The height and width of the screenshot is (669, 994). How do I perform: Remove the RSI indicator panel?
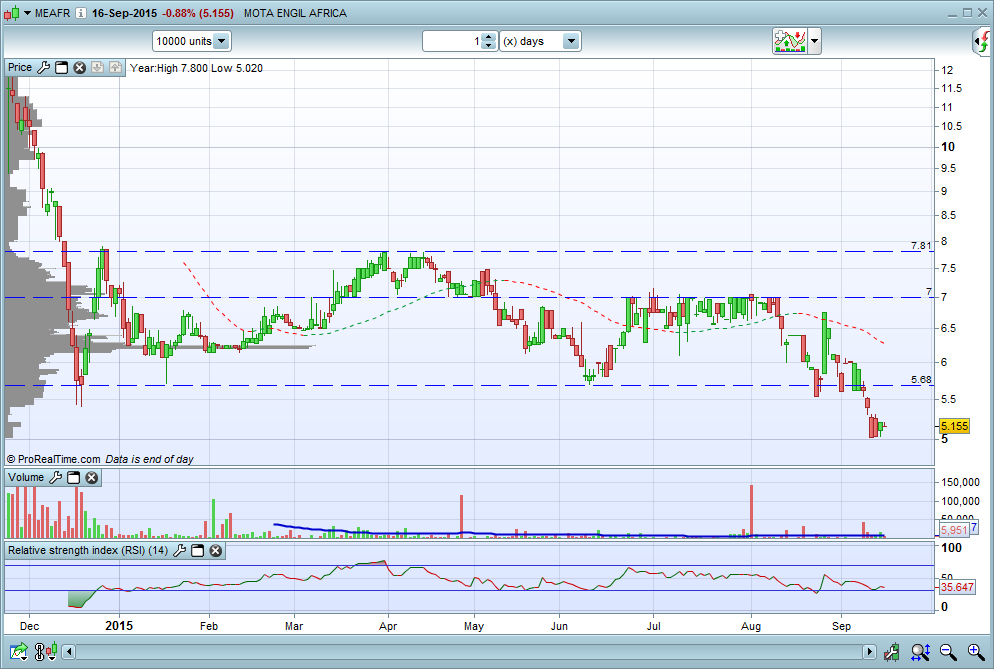(x=215, y=551)
